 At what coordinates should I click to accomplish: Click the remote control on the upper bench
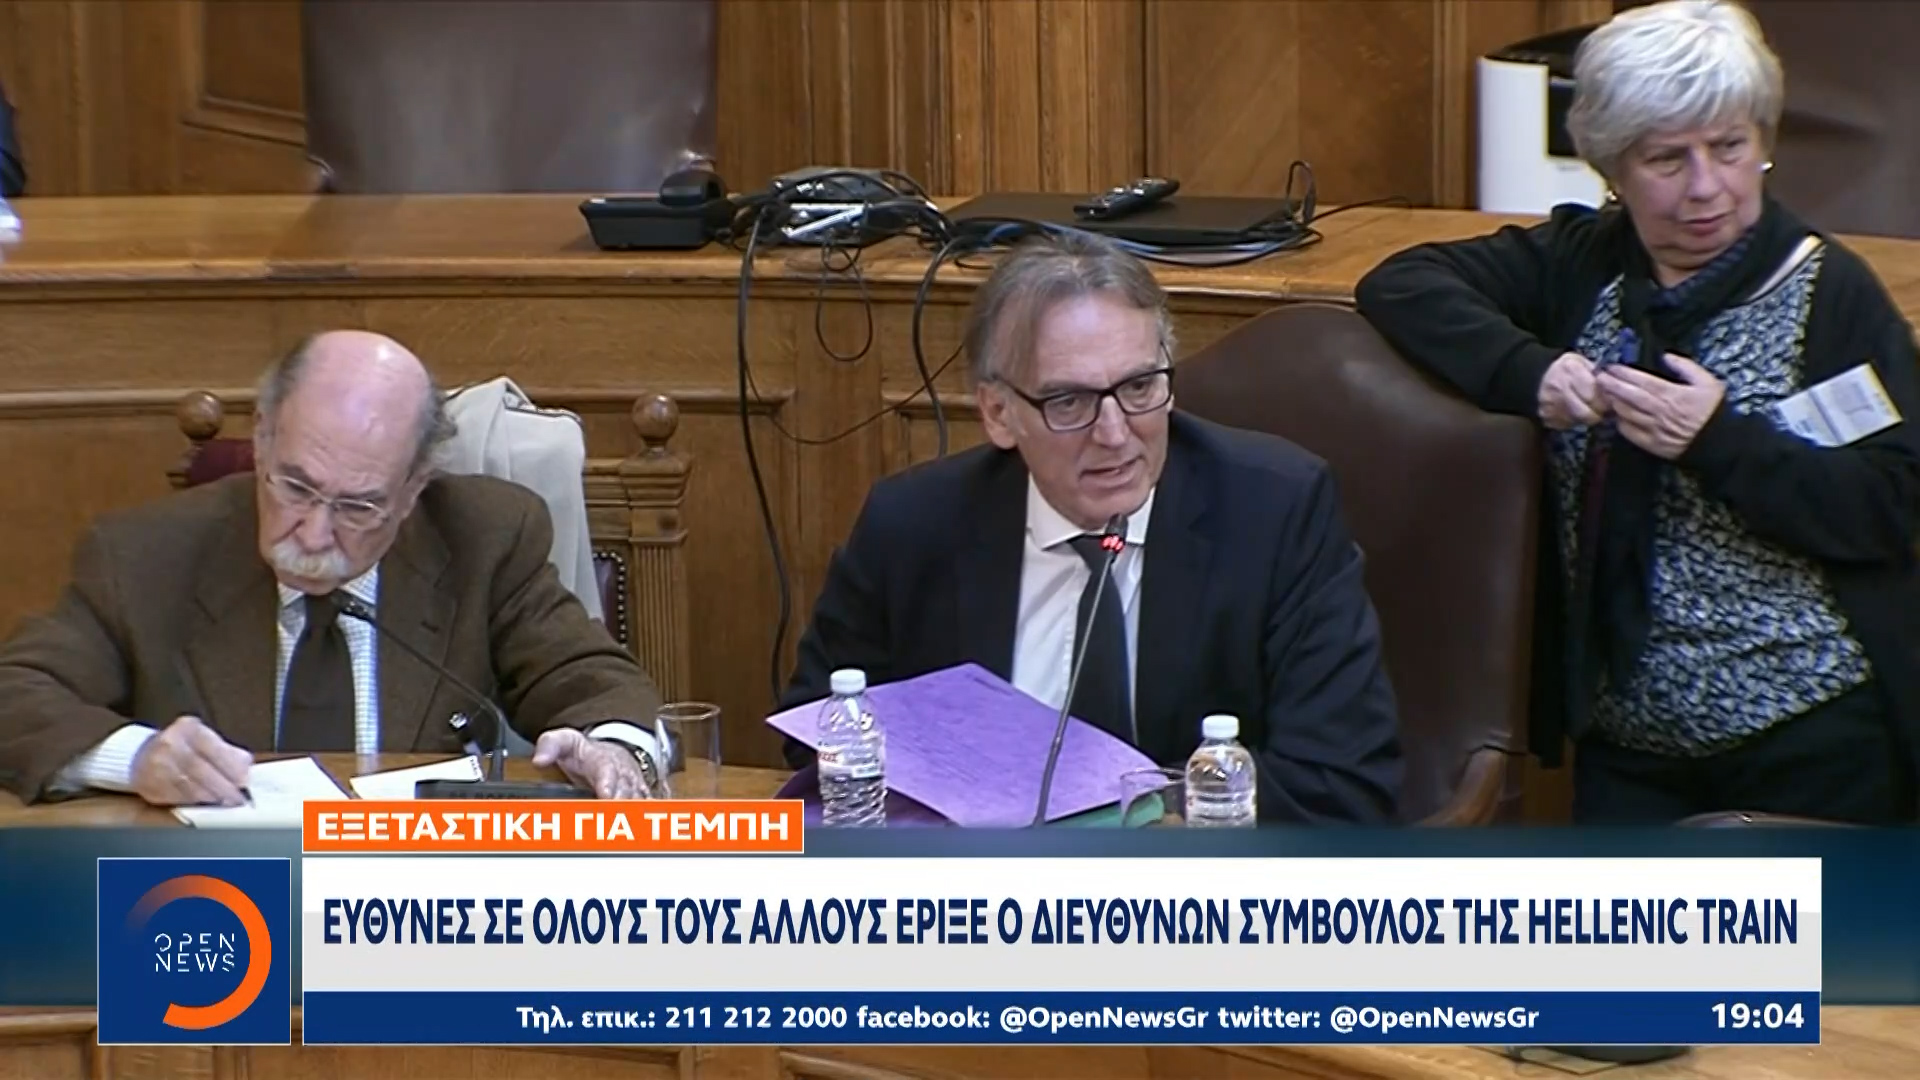click(1125, 195)
